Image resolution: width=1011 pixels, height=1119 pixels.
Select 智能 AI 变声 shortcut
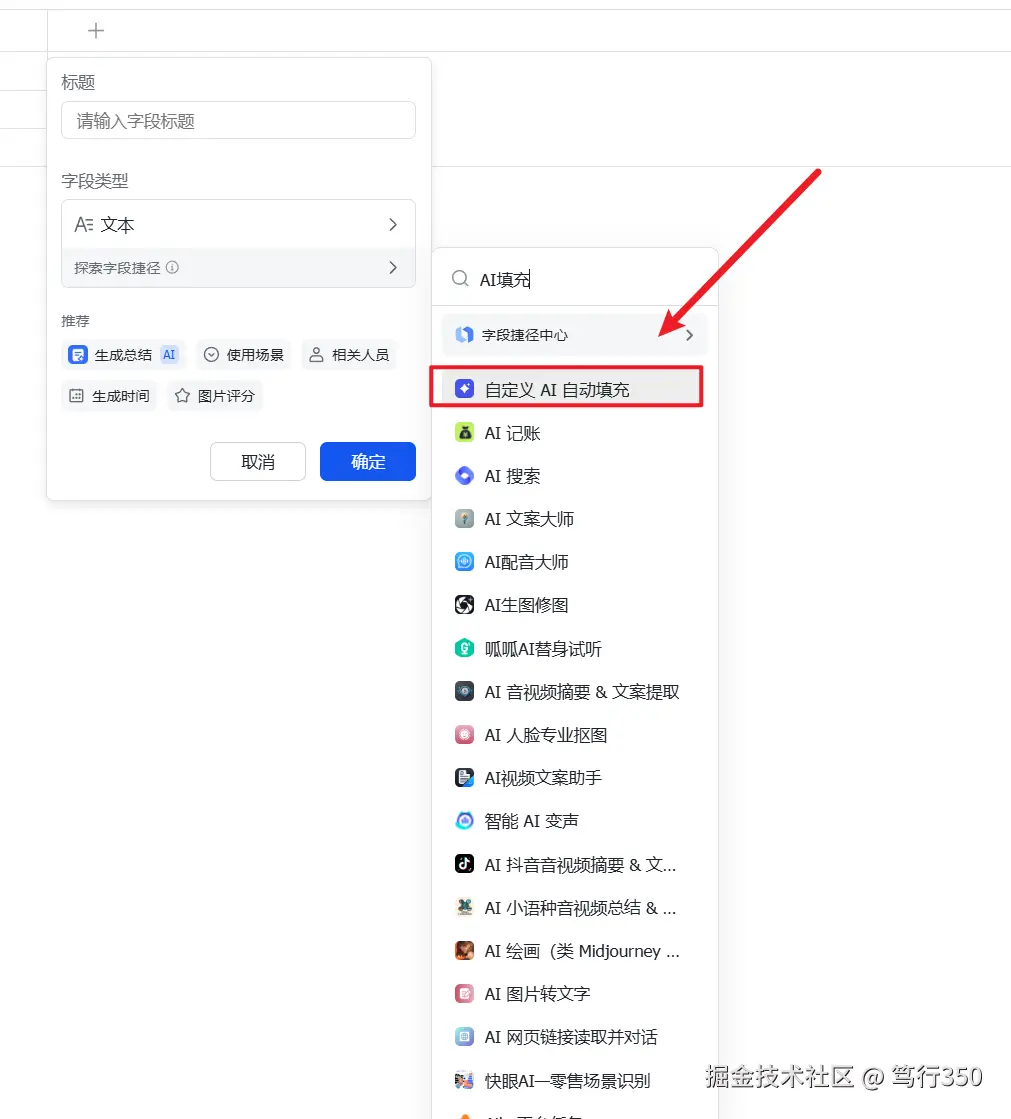[x=574, y=821]
